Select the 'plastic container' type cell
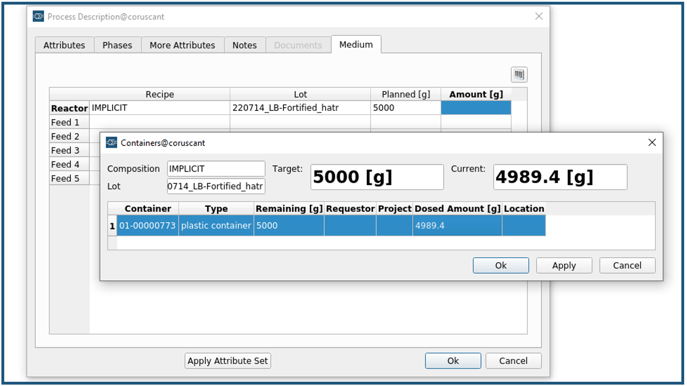The image size is (687, 386). [x=216, y=226]
